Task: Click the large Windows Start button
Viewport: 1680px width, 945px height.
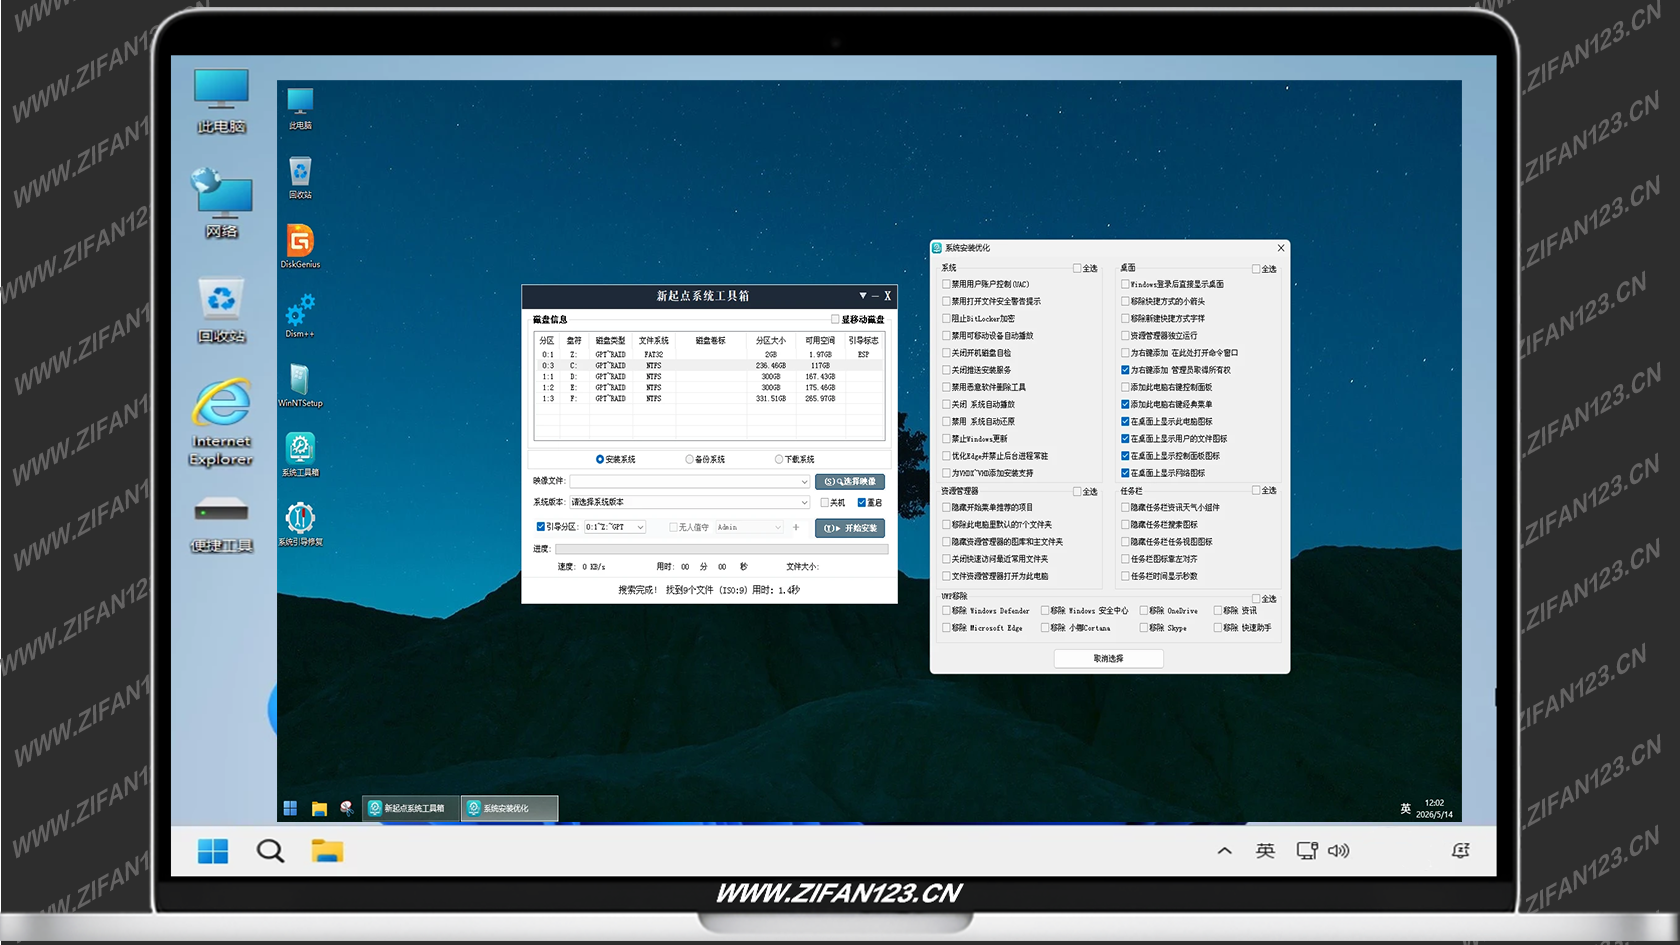Action: [213, 851]
